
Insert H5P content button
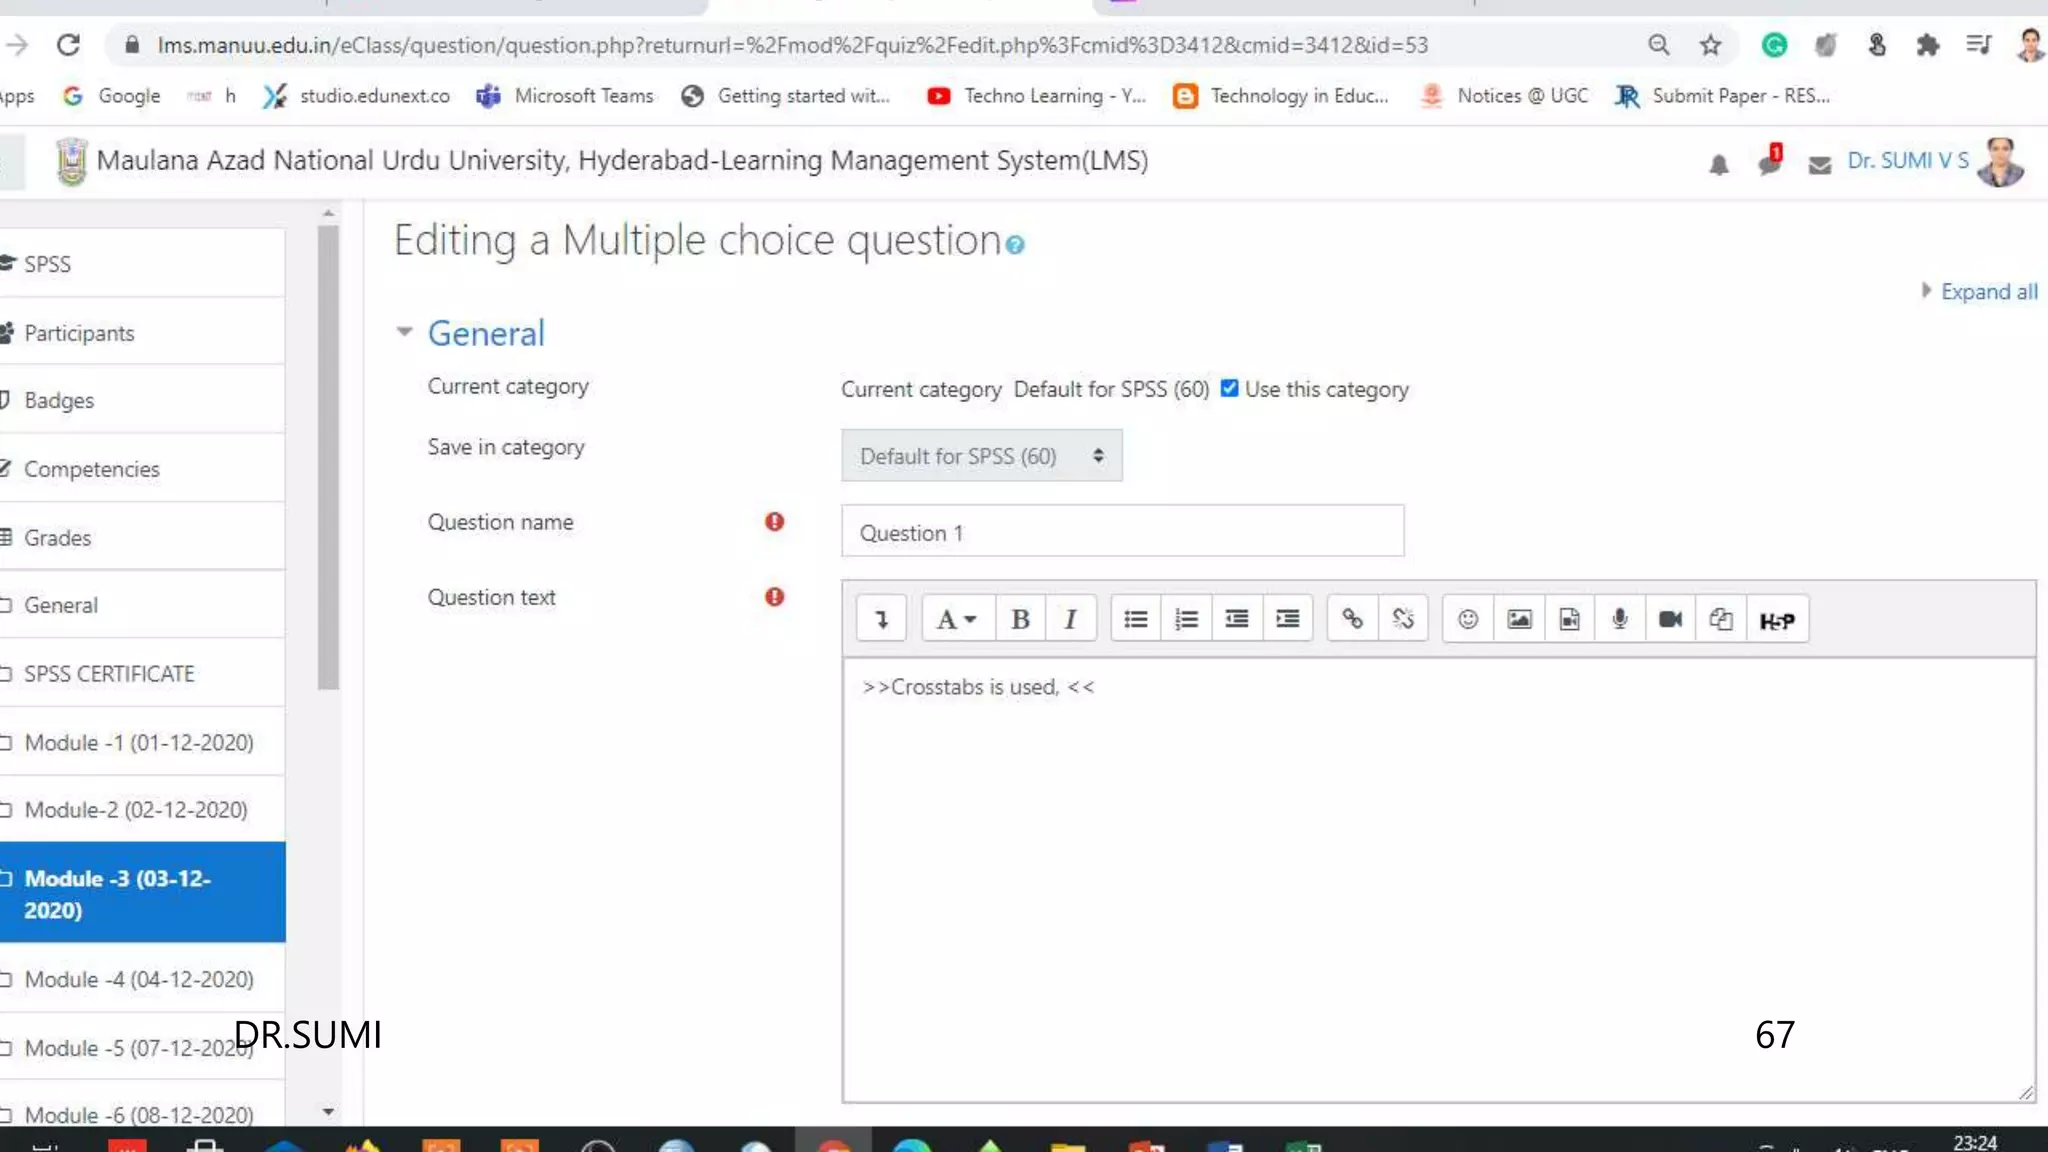point(1776,620)
